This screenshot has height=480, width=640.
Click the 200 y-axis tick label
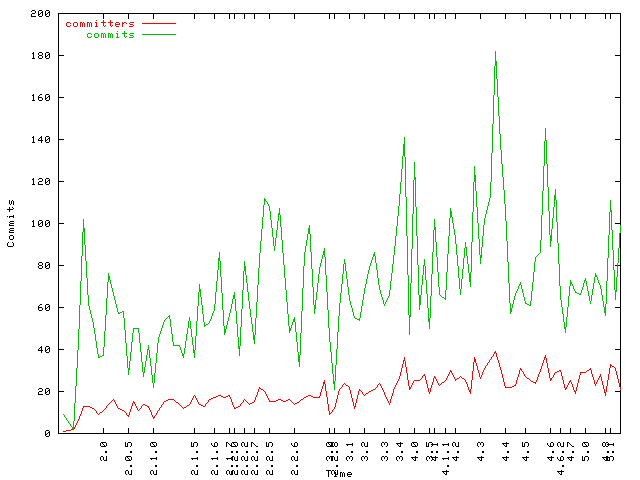coord(40,14)
